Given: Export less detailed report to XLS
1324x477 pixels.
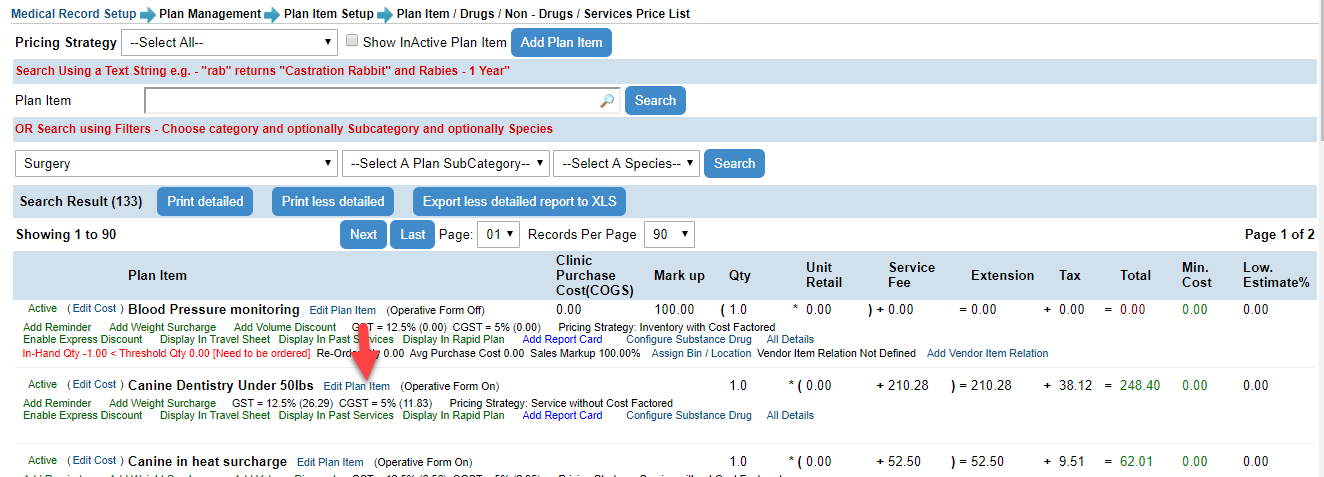Looking at the screenshot, I should click(x=519, y=201).
